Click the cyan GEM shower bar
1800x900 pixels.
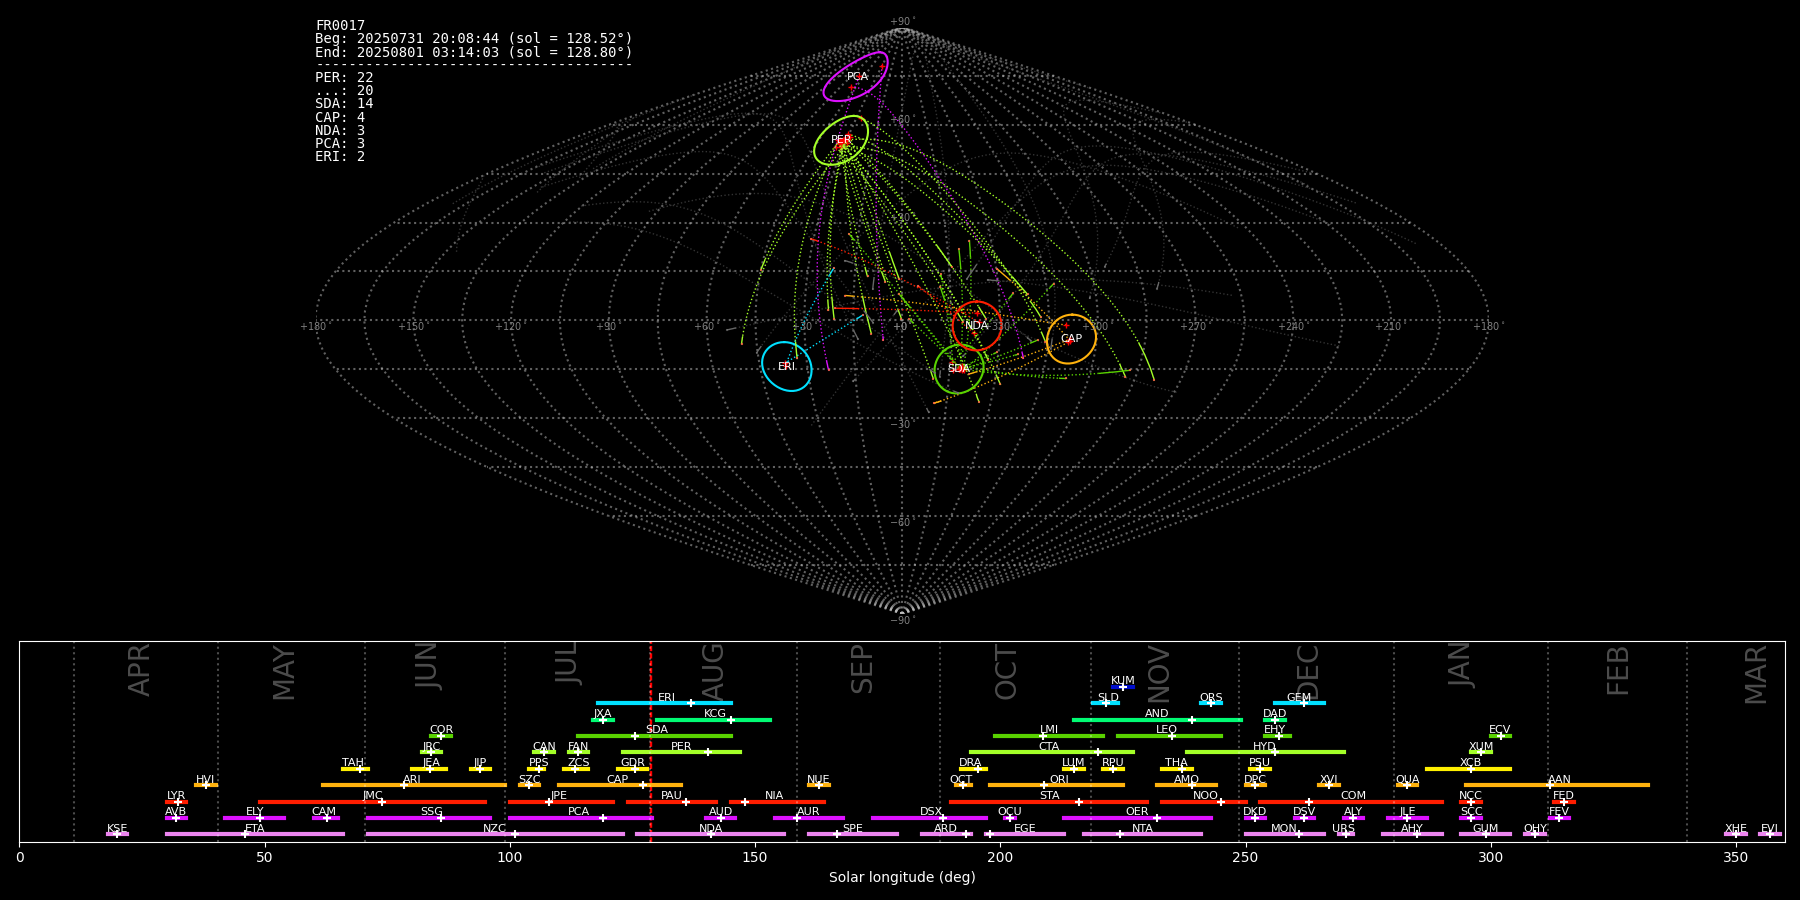[1299, 703]
